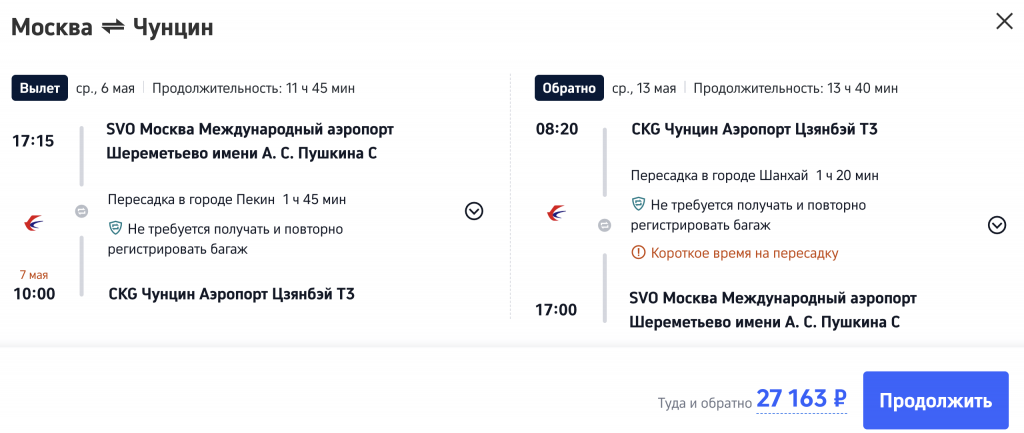This screenshot has width=1024, height=433.
Task: Close the flight details dialog
Action: coord(1004,21)
